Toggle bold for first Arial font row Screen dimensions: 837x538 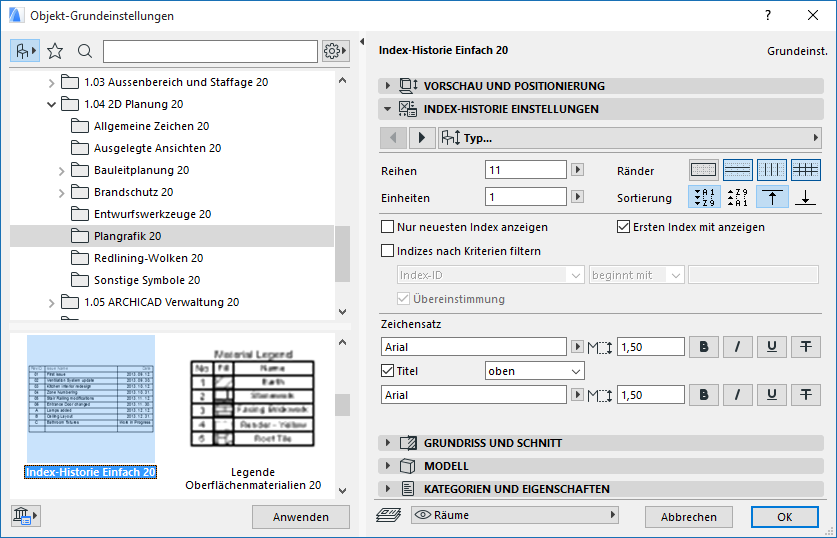click(704, 347)
